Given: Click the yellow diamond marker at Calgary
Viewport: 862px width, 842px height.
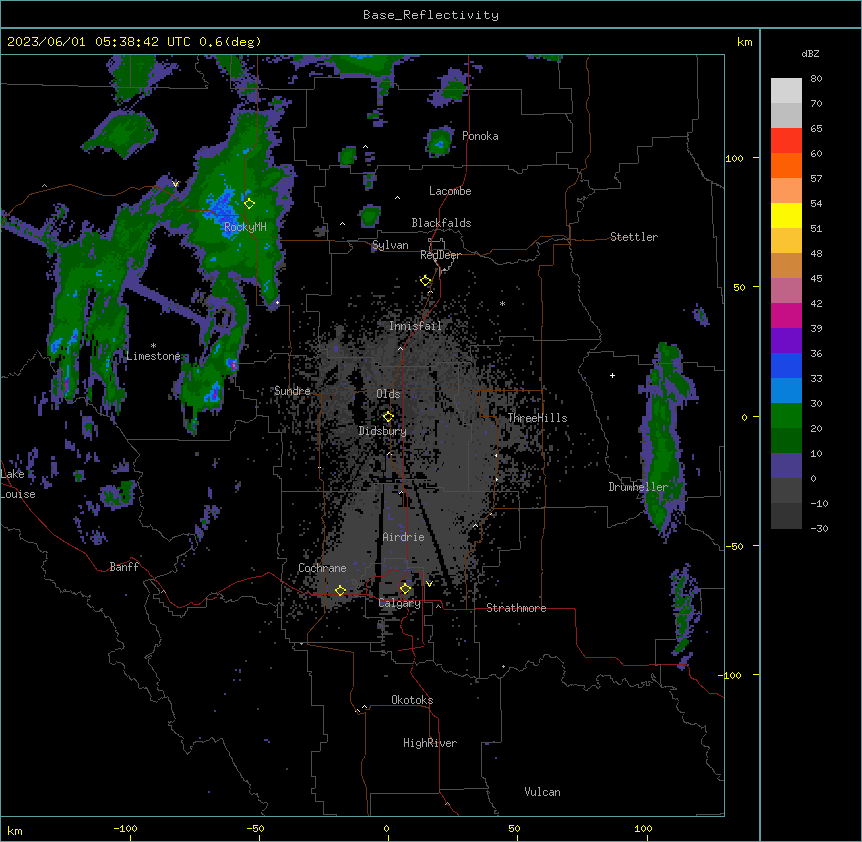Looking at the screenshot, I should (x=405, y=588).
